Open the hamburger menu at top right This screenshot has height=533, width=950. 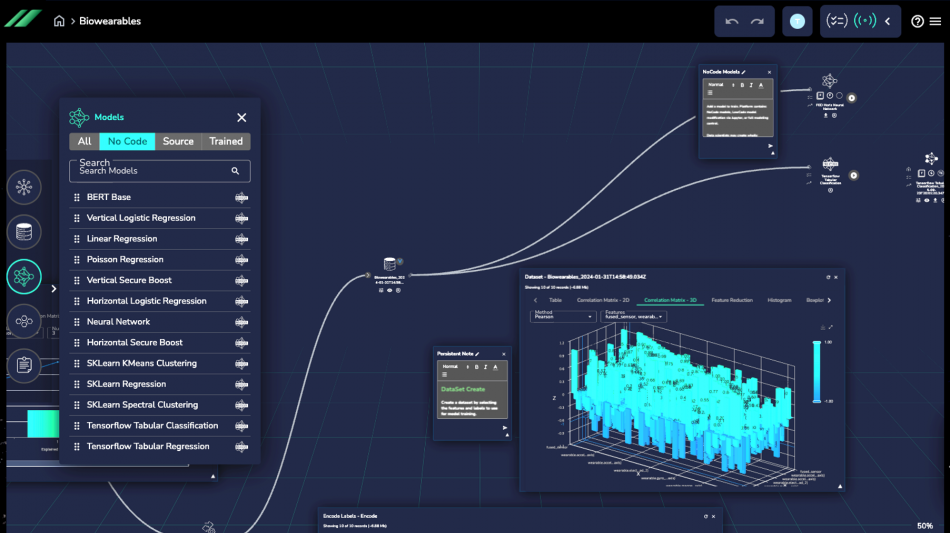click(935, 21)
